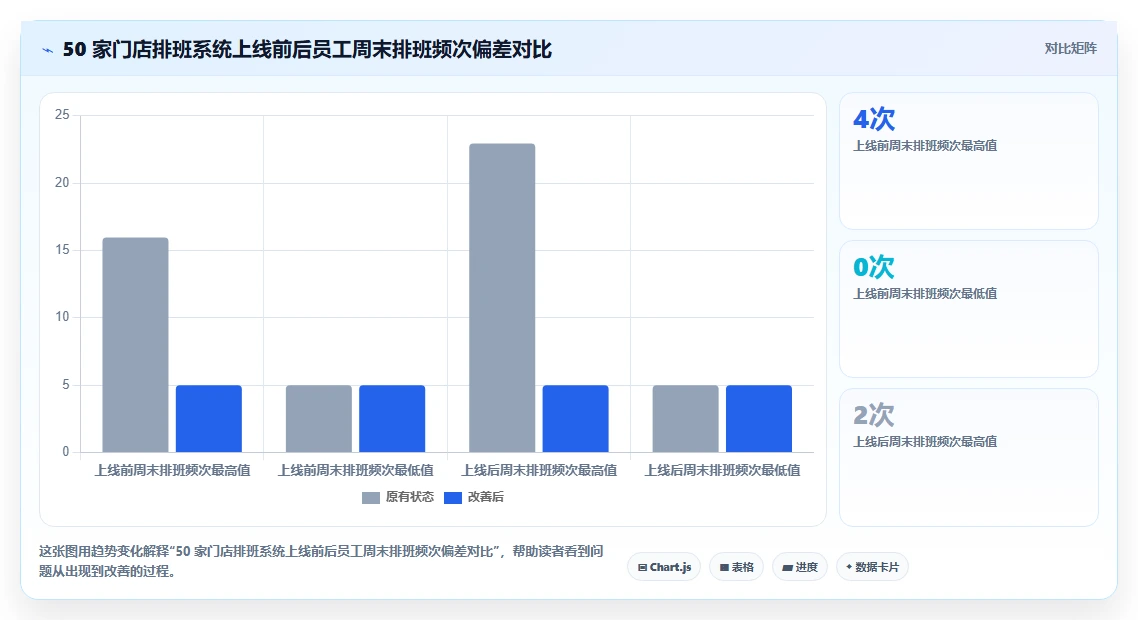Screen dimensions: 1138x620
Task: Toggle the 原有状态 legend swatch
Action: tap(371, 497)
